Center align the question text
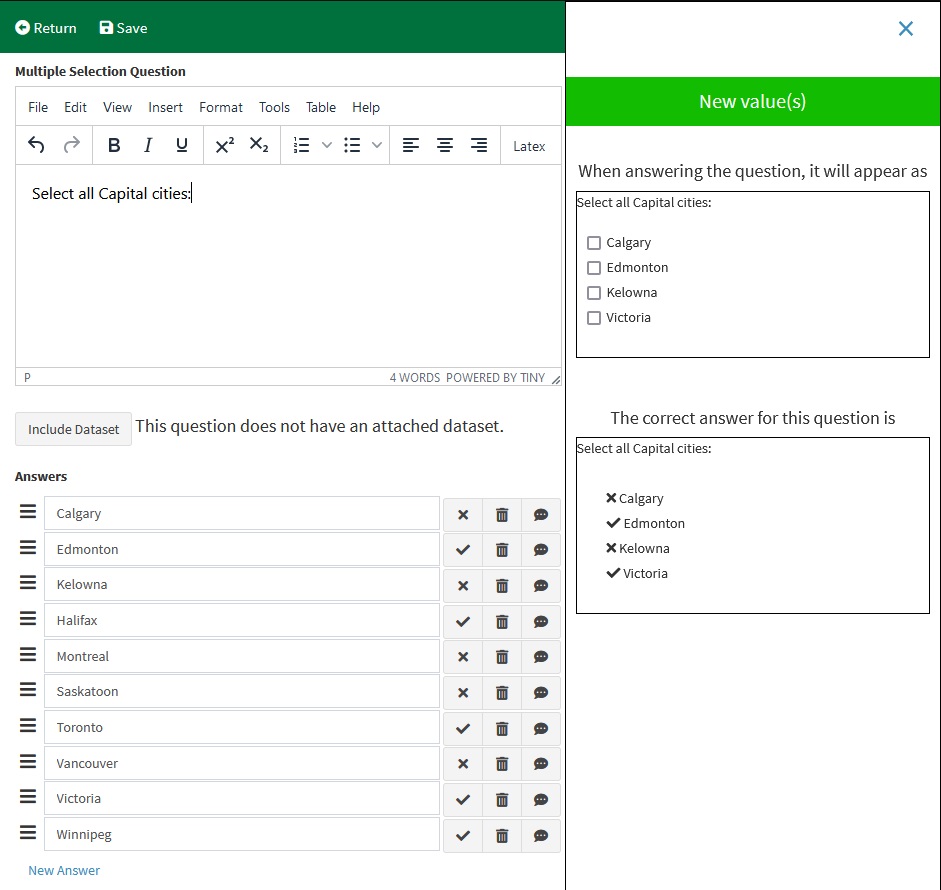 [445, 146]
